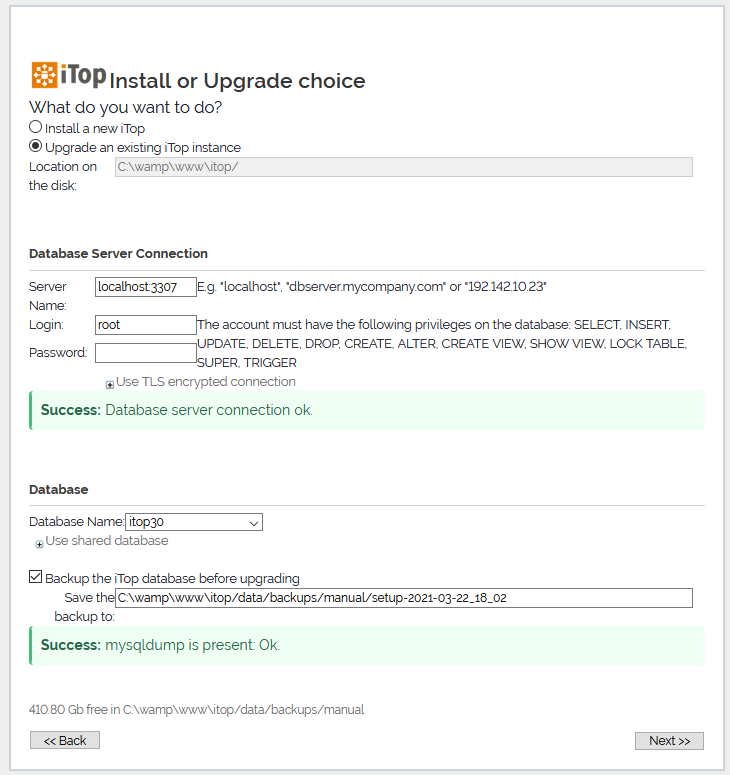730x775 pixels.
Task: Expand the Use shared database plus icon
Action: (39, 543)
